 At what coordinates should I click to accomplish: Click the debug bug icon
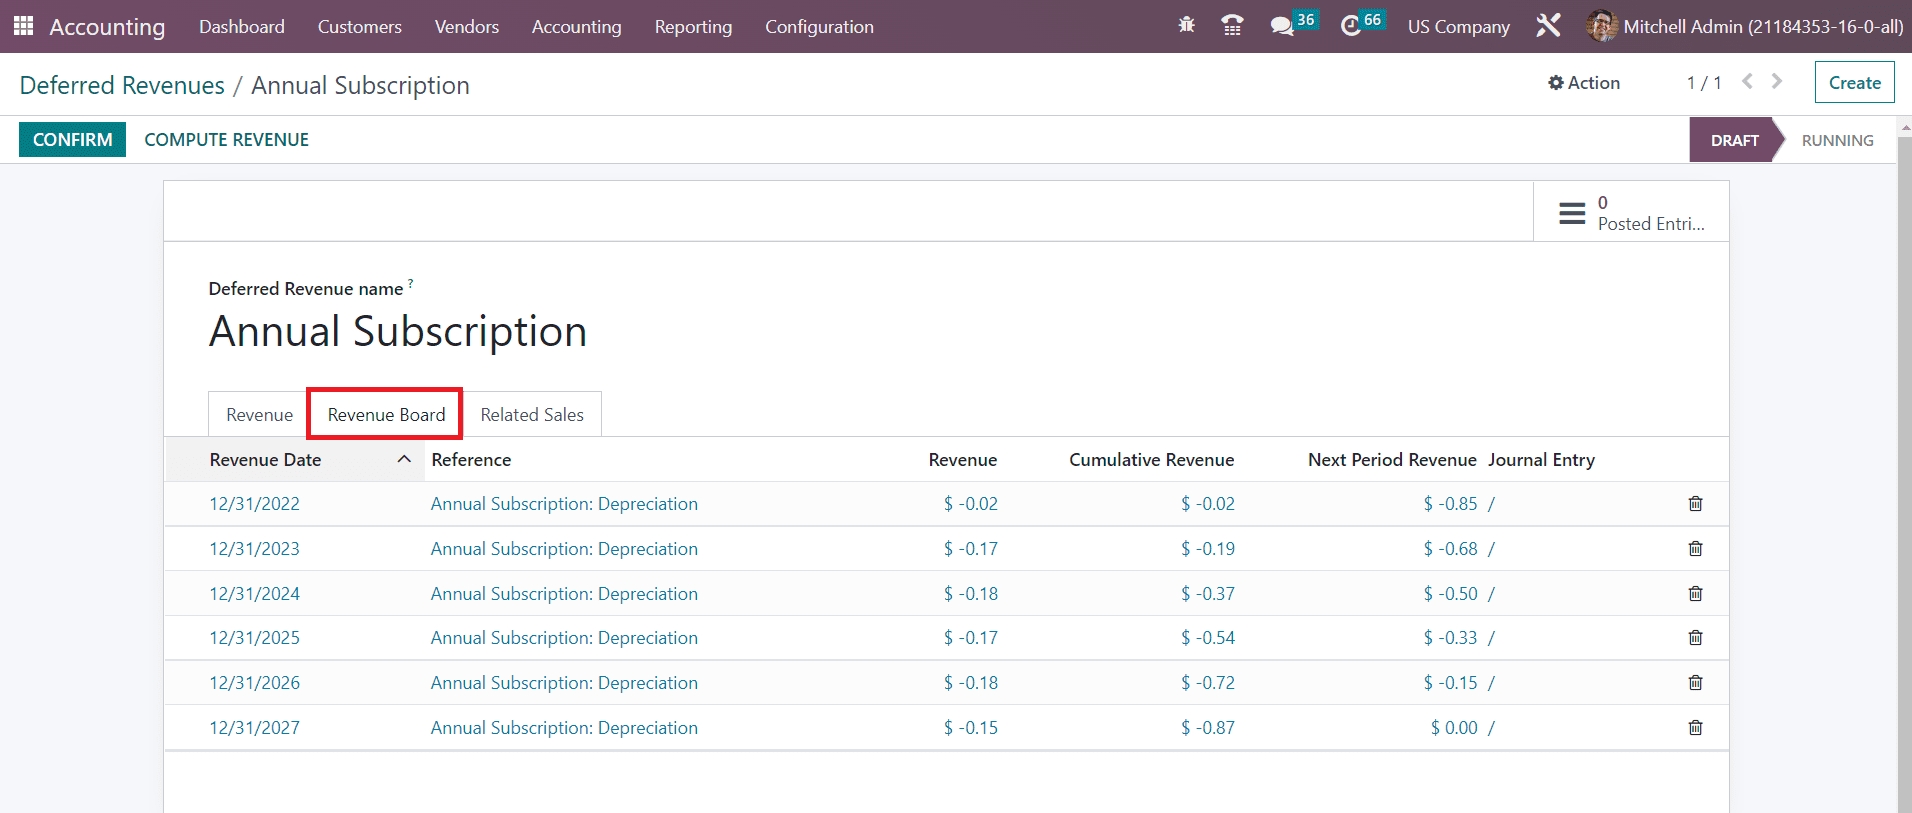pos(1186,26)
